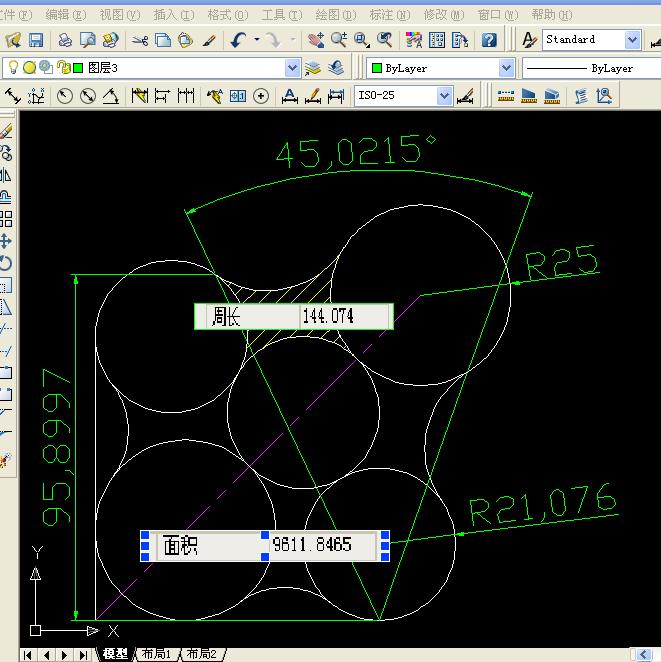Click the Zoom Realtime magnifier icon
This screenshot has height=662, width=661.
click(x=339, y=40)
